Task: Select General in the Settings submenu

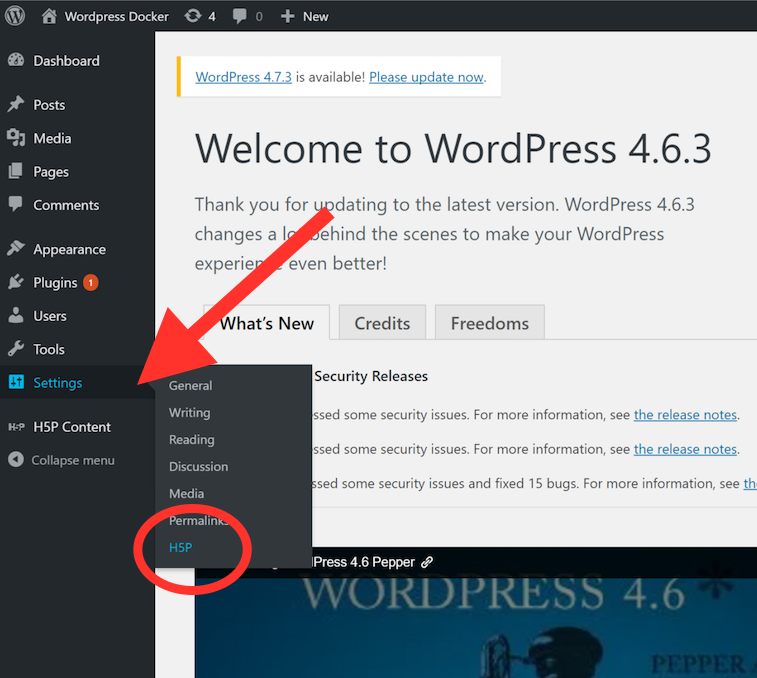Action: [x=190, y=386]
